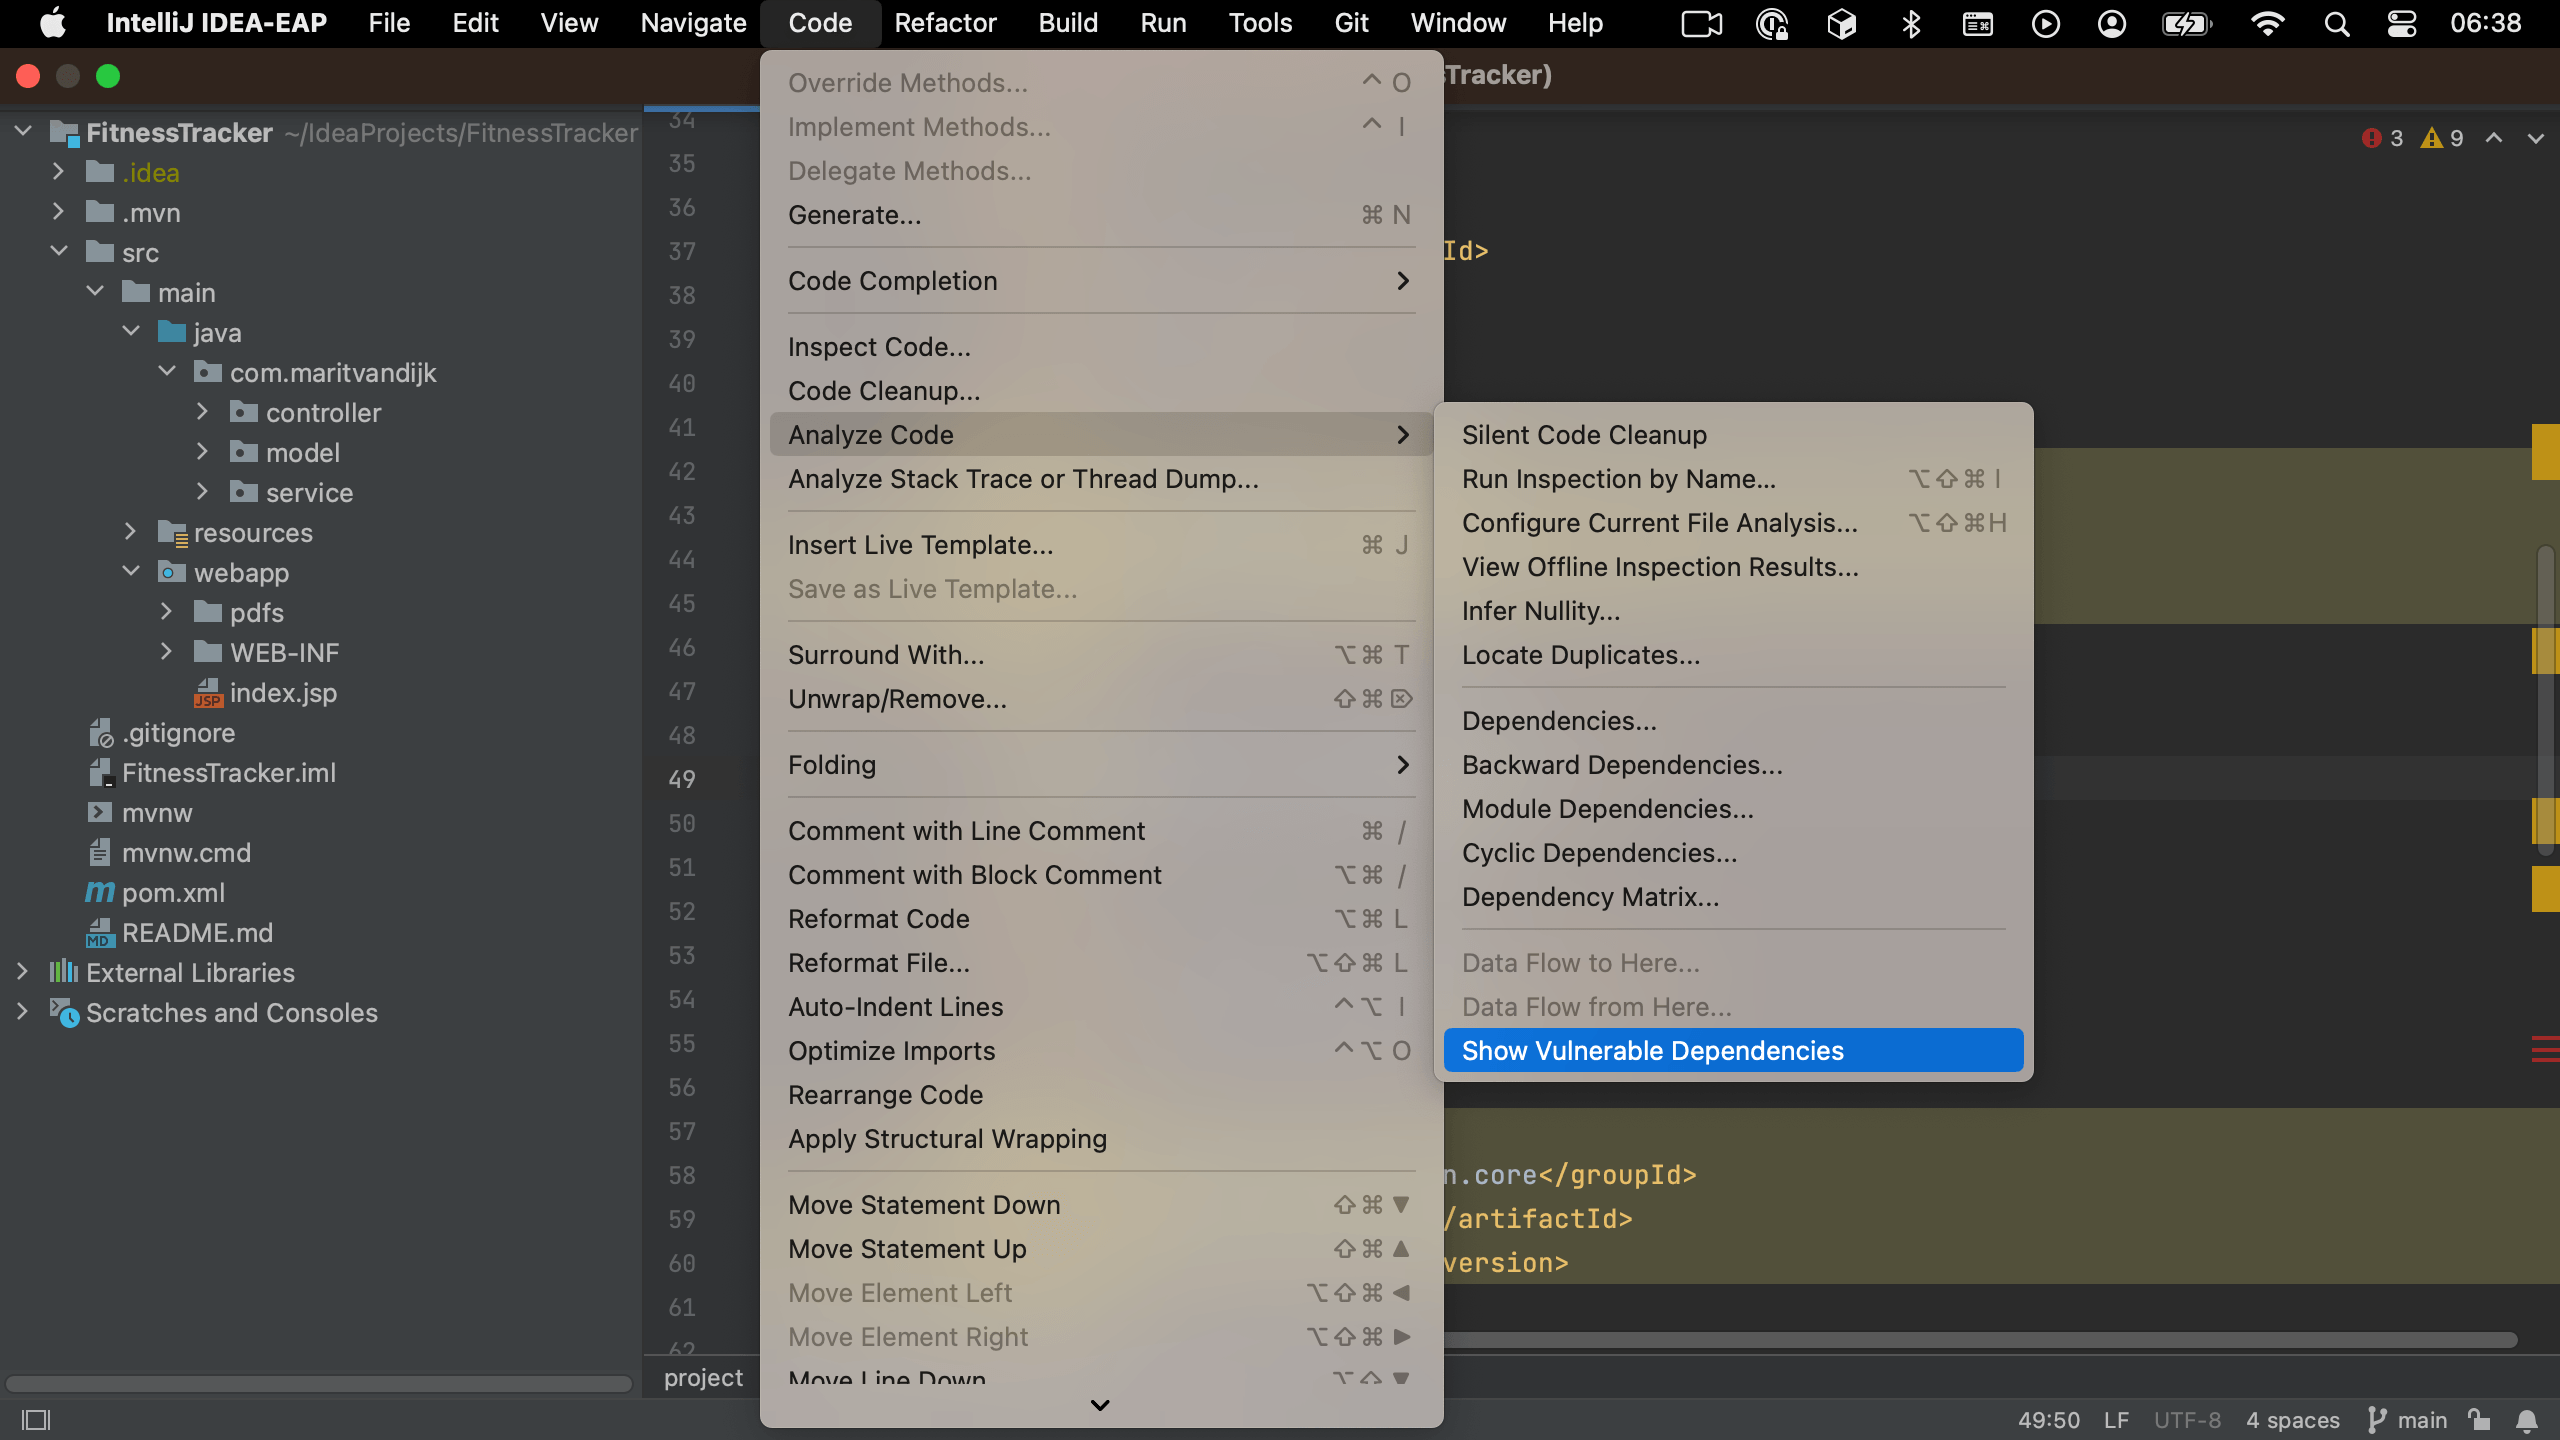The width and height of the screenshot is (2560, 1440).
Task: Expand the service package
Action: point(202,492)
